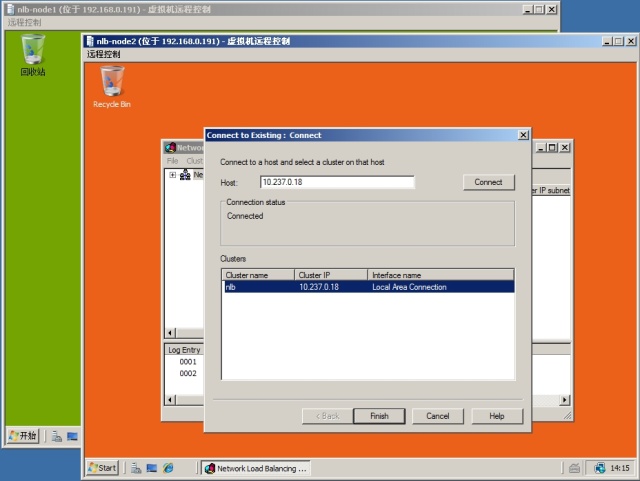Sort by Cluster IP column header
This screenshot has width=640, height=481.
pos(330,274)
